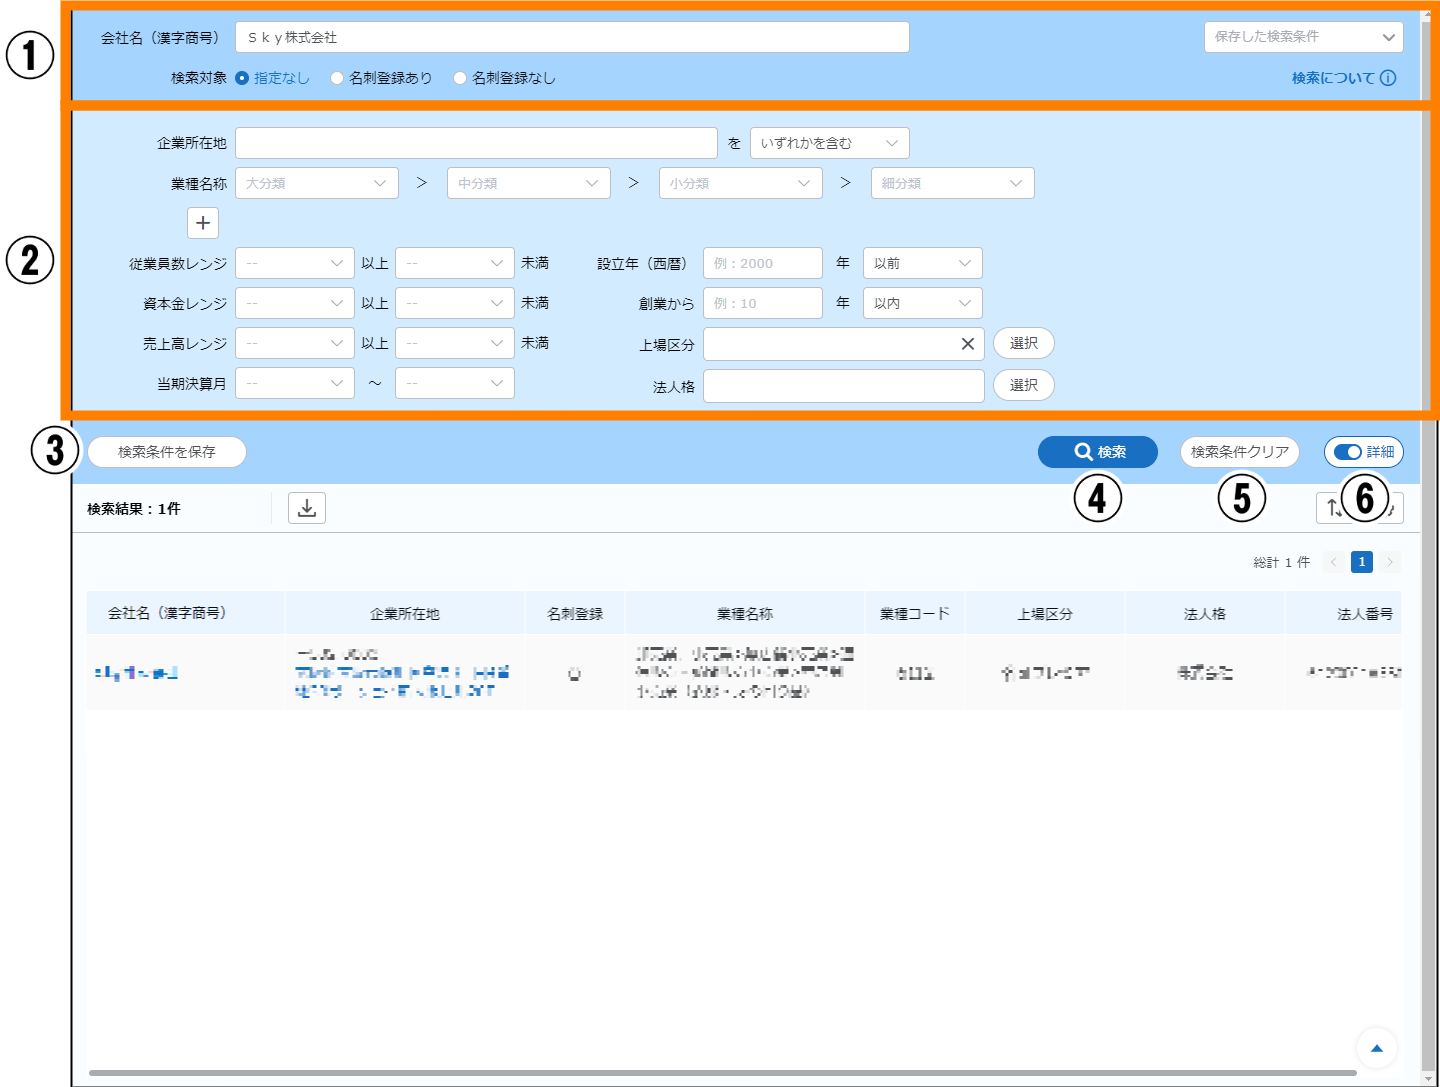Click the 検索条件クリア button
The height and width of the screenshot is (1087, 1440).
point(1239,452)
